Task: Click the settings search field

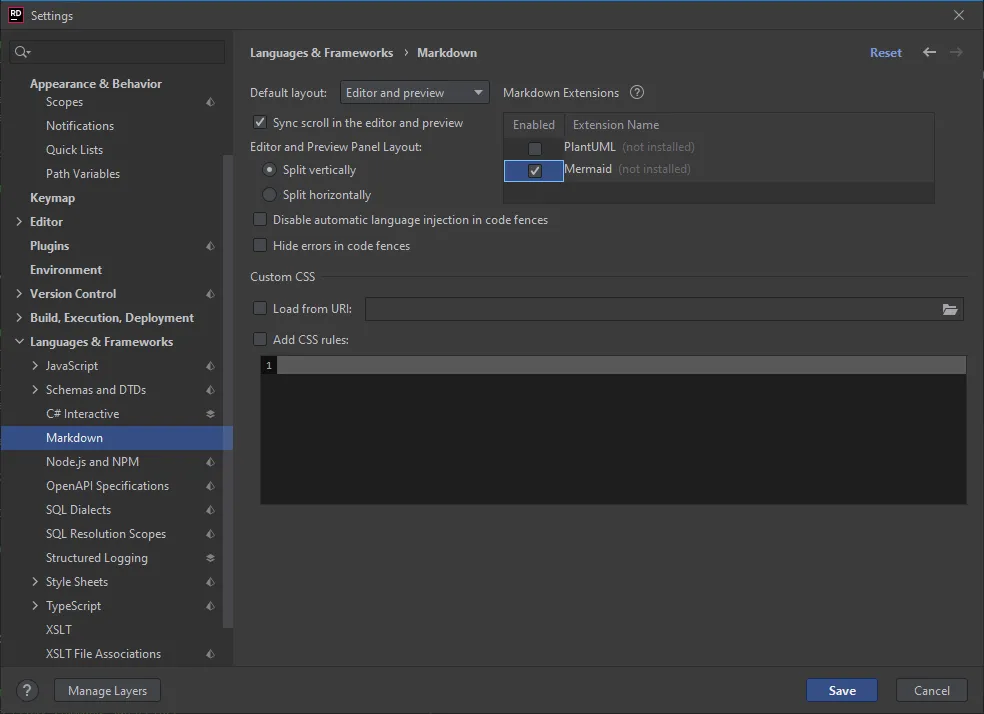Action: pos(117,52)
